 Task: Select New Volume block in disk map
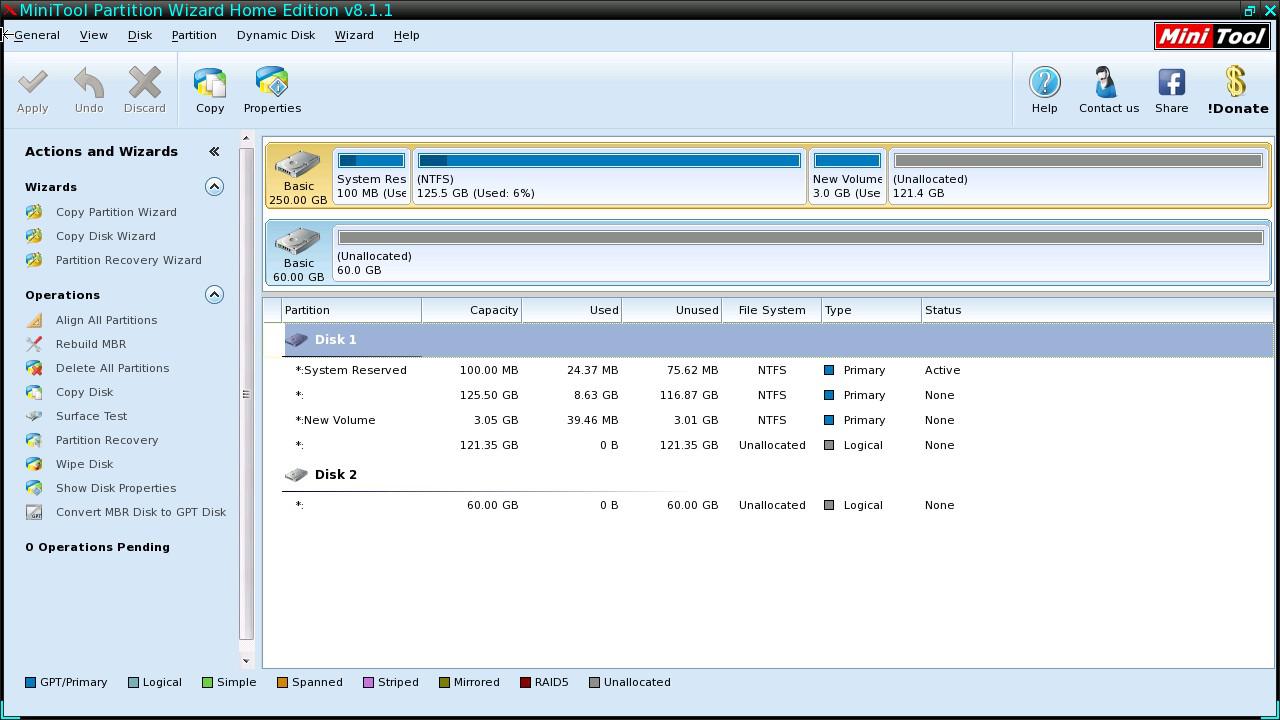point(847,175)
